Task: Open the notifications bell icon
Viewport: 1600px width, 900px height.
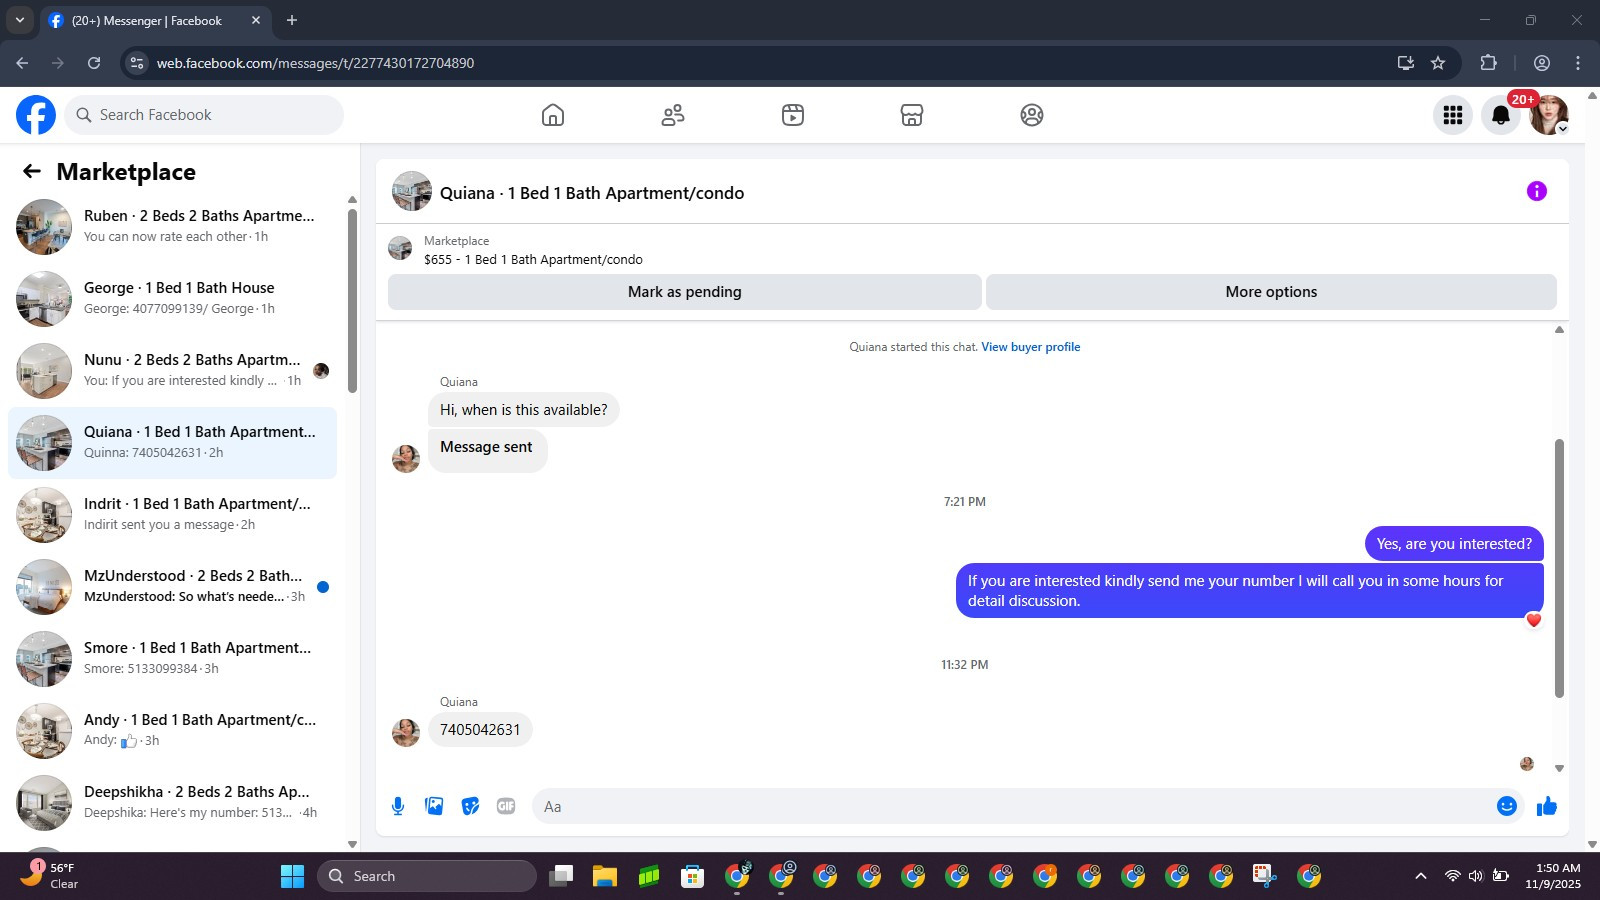Action: point(1501,115)
